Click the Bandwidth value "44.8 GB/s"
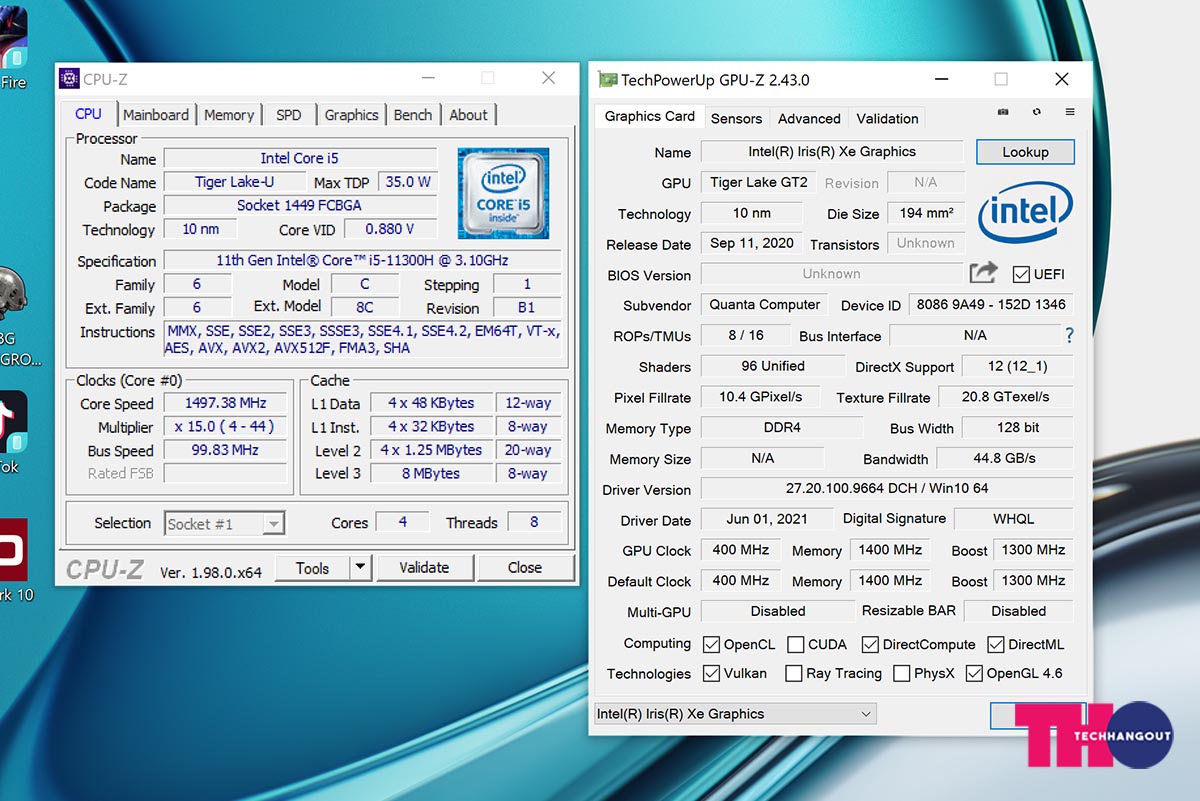The width and height of the screenshot is (1200, 801). tap(1004, 458)
